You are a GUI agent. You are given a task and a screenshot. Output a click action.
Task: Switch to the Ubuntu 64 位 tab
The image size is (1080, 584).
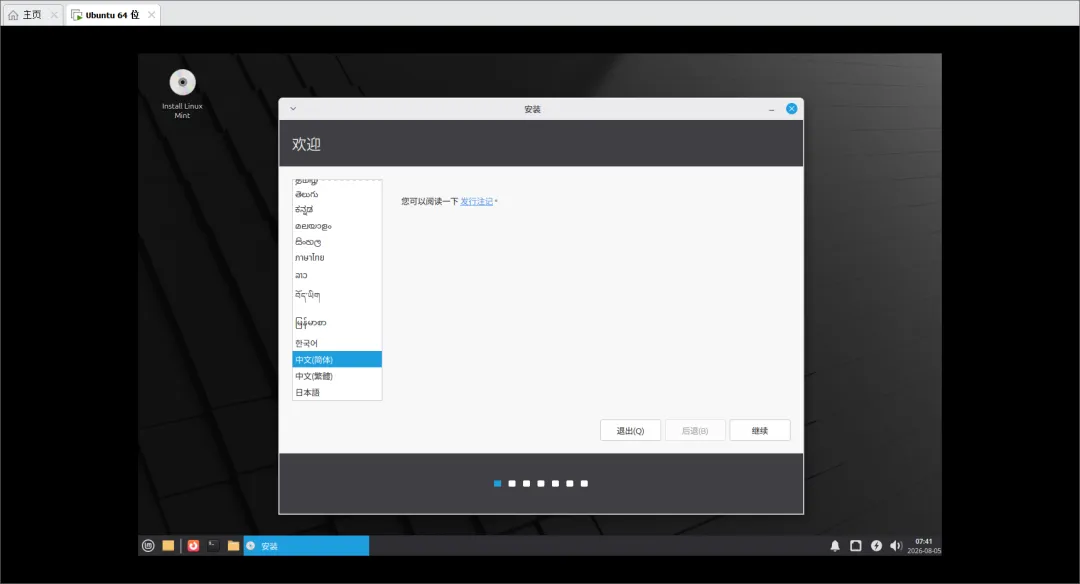pos(112,14)
